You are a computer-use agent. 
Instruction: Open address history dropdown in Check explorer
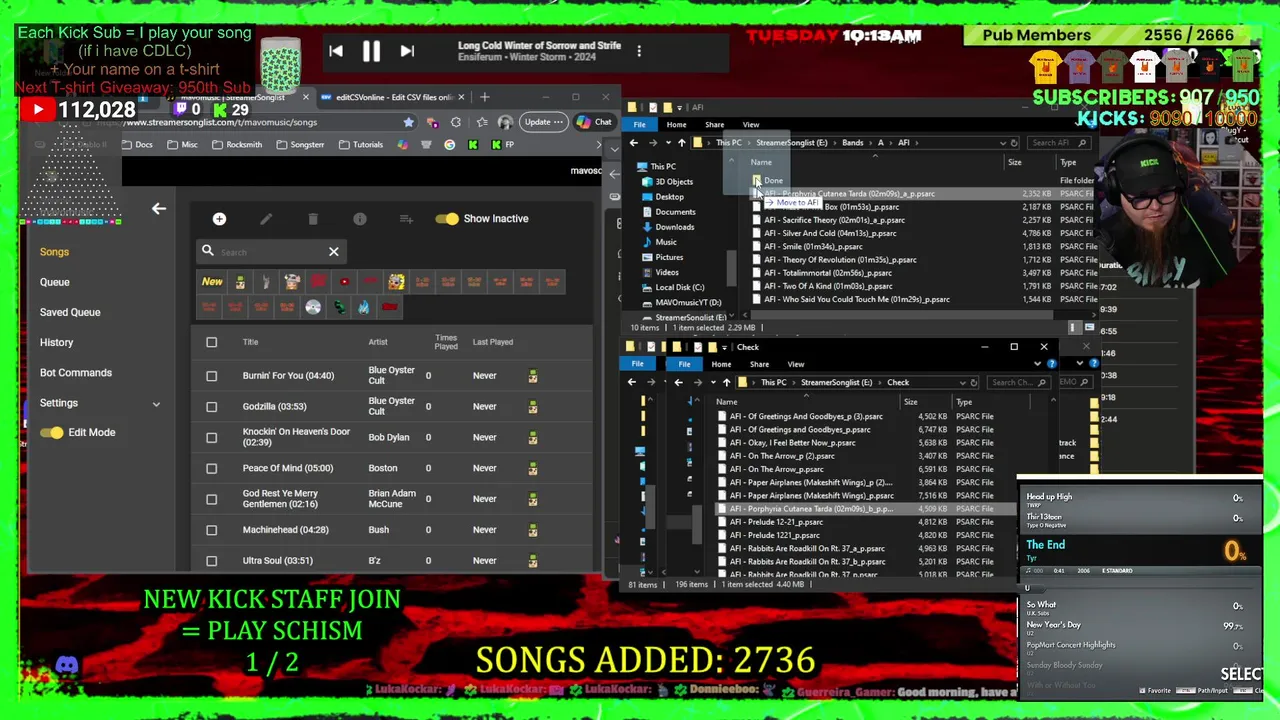pos(962,382)
